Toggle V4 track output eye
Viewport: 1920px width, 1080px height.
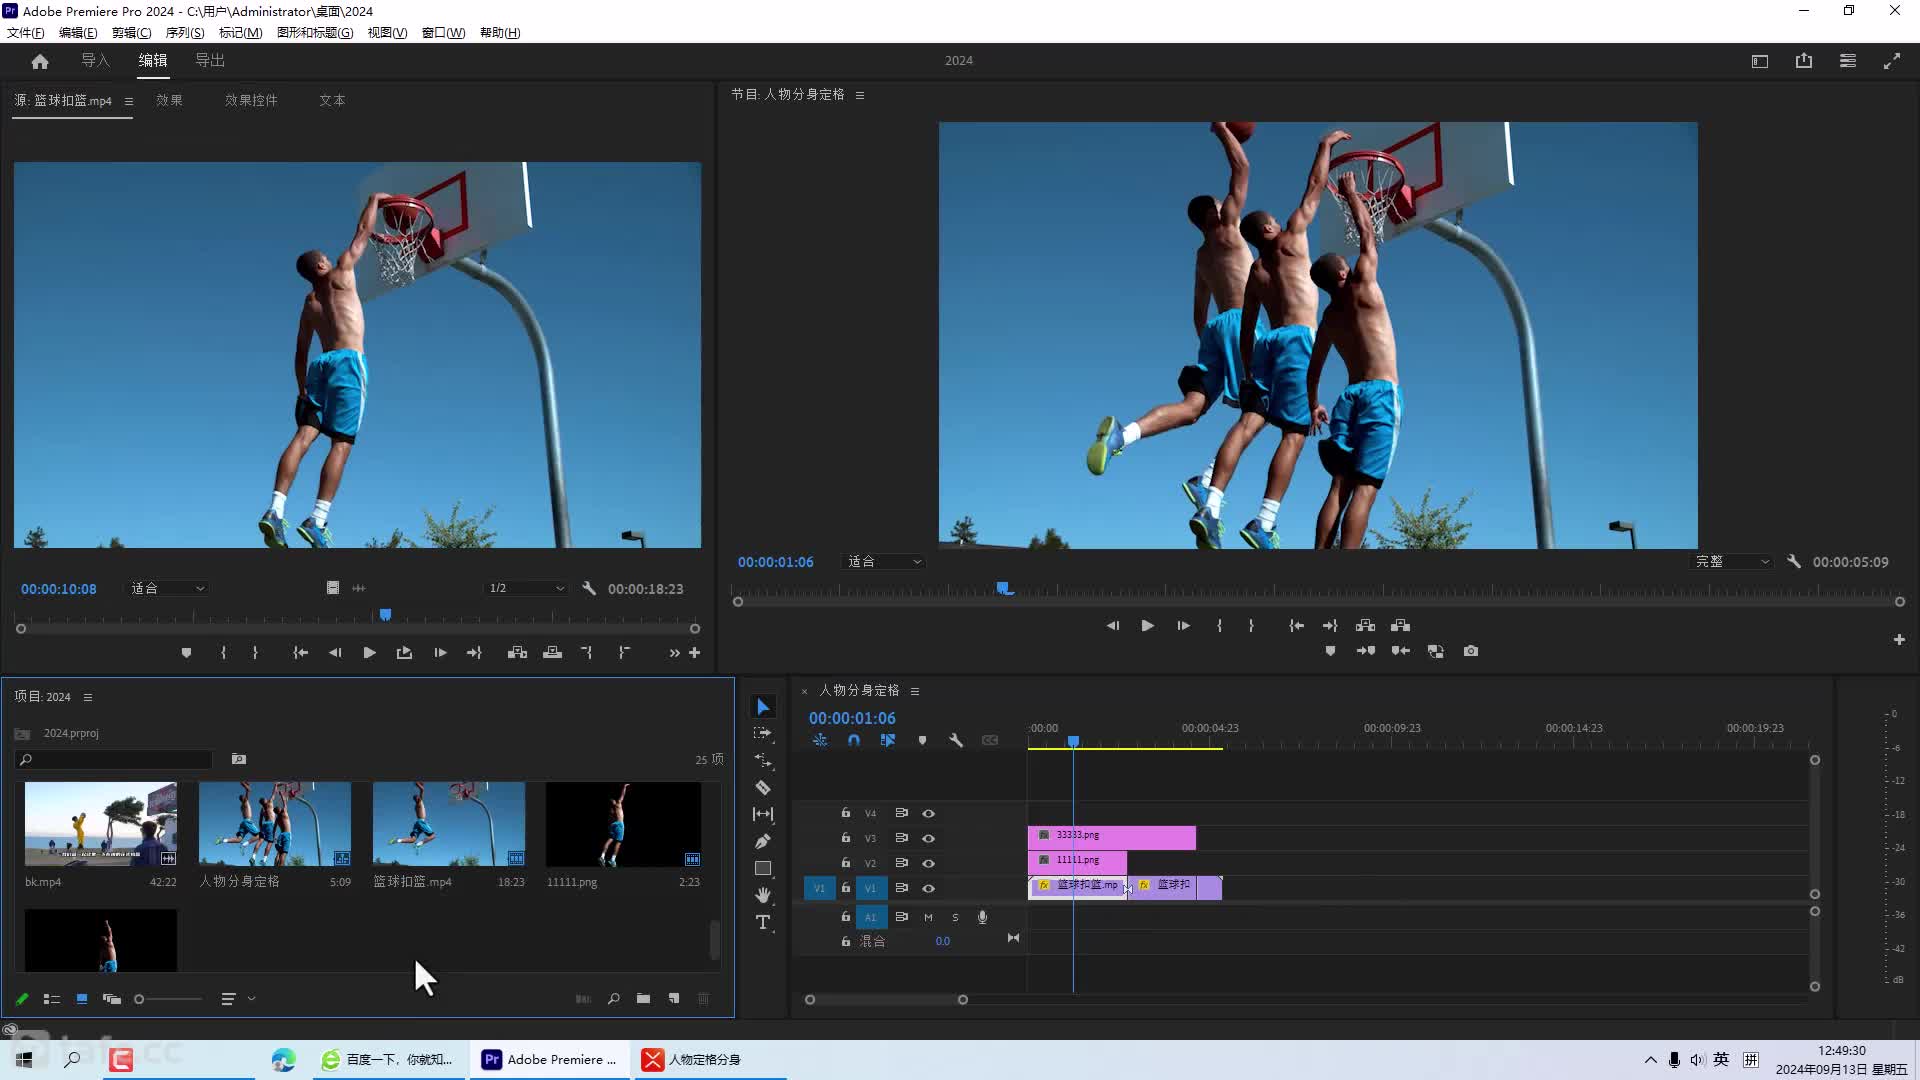point(928,813)
